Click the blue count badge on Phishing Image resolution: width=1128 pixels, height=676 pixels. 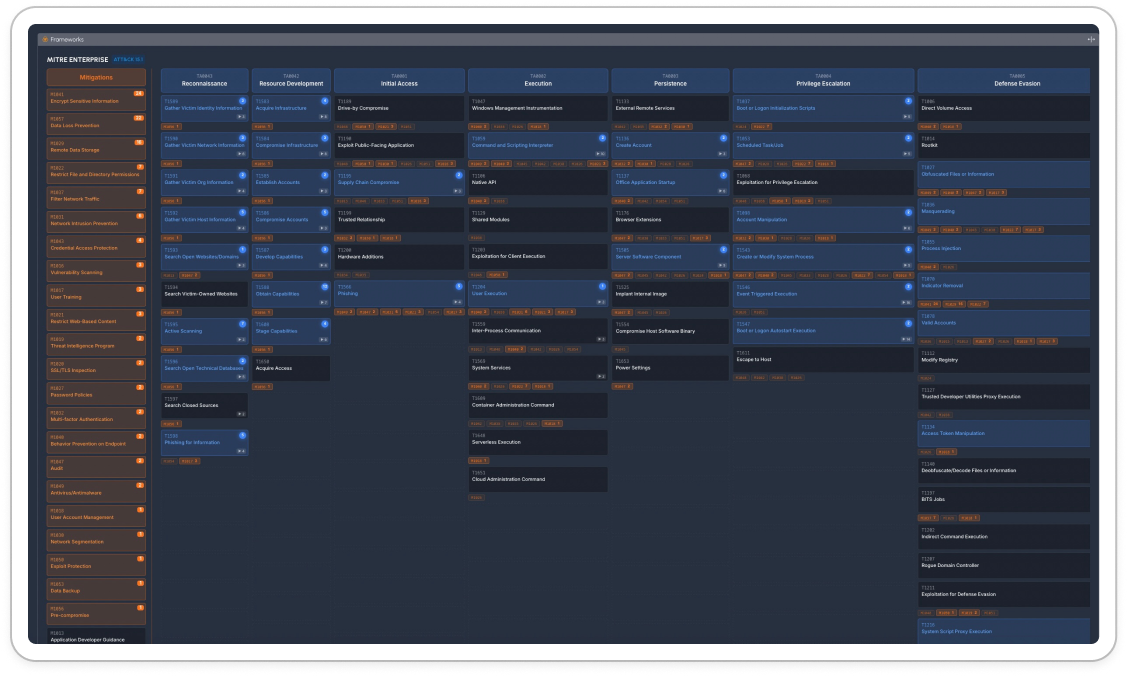click(x=459, y=287)
